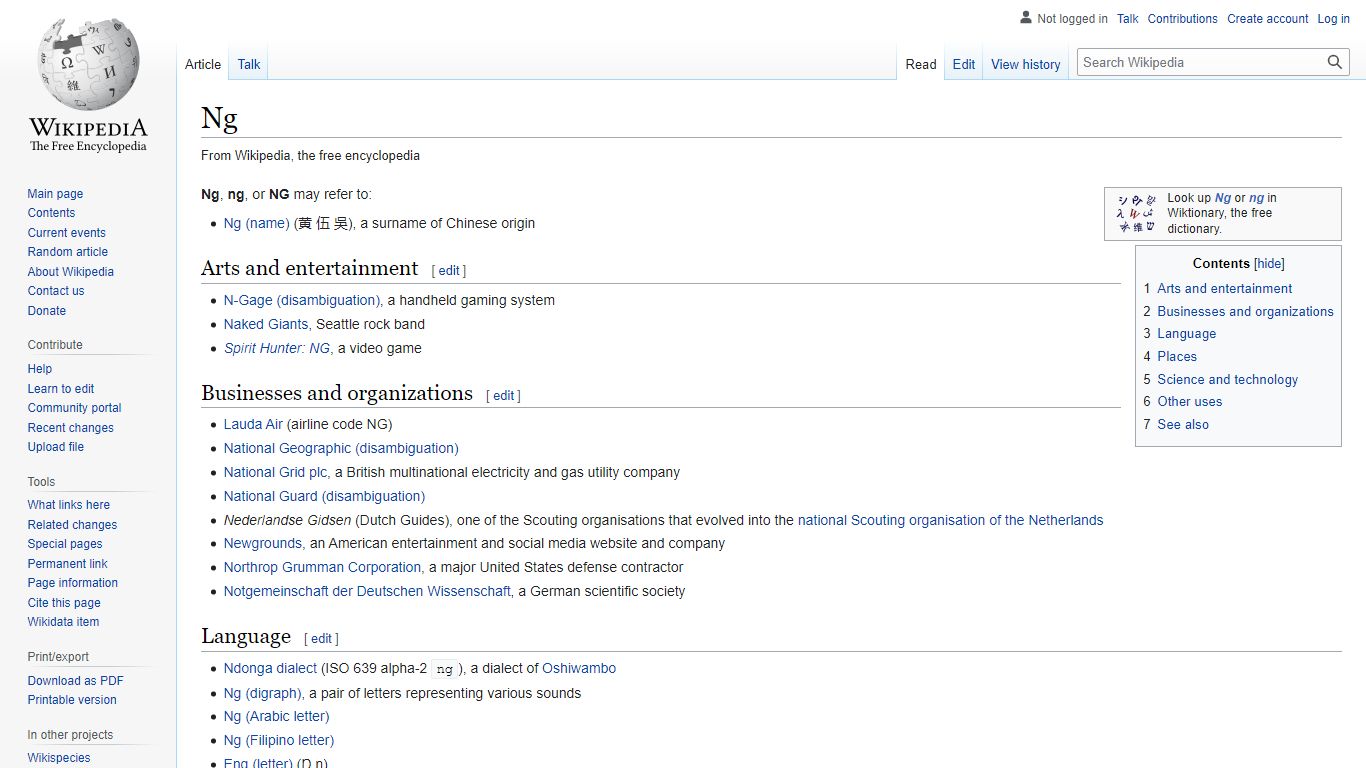This screenshot has width=1366, height=768.
Task: Open the Article tab
Action: point(203,64)
